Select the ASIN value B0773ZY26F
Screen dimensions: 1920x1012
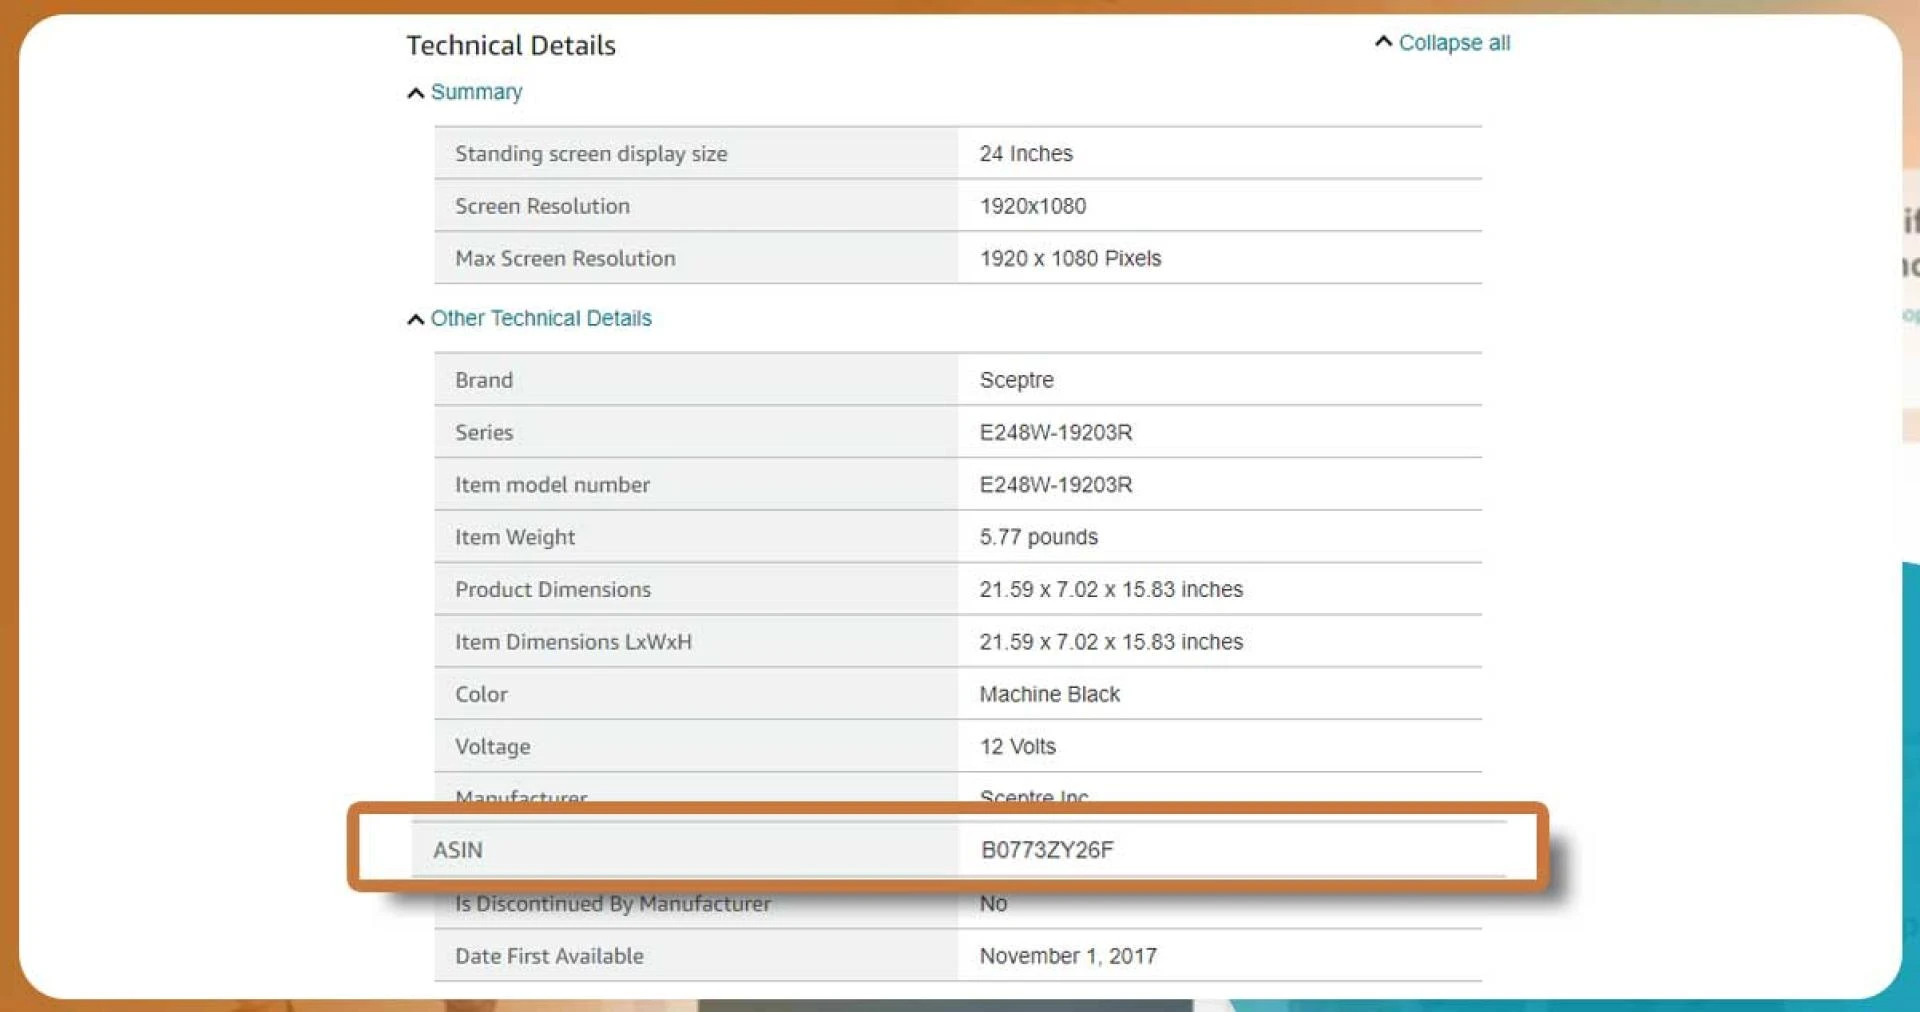pyautogui.click(x=1047, y=850)
